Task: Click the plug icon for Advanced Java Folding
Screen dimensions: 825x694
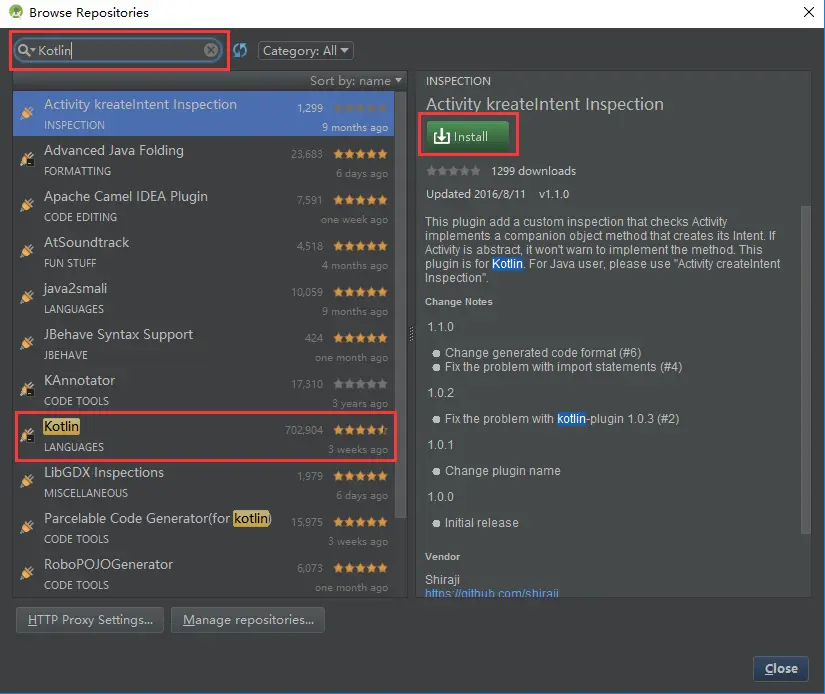Action: pyautogui.click(x=27, y=159)
